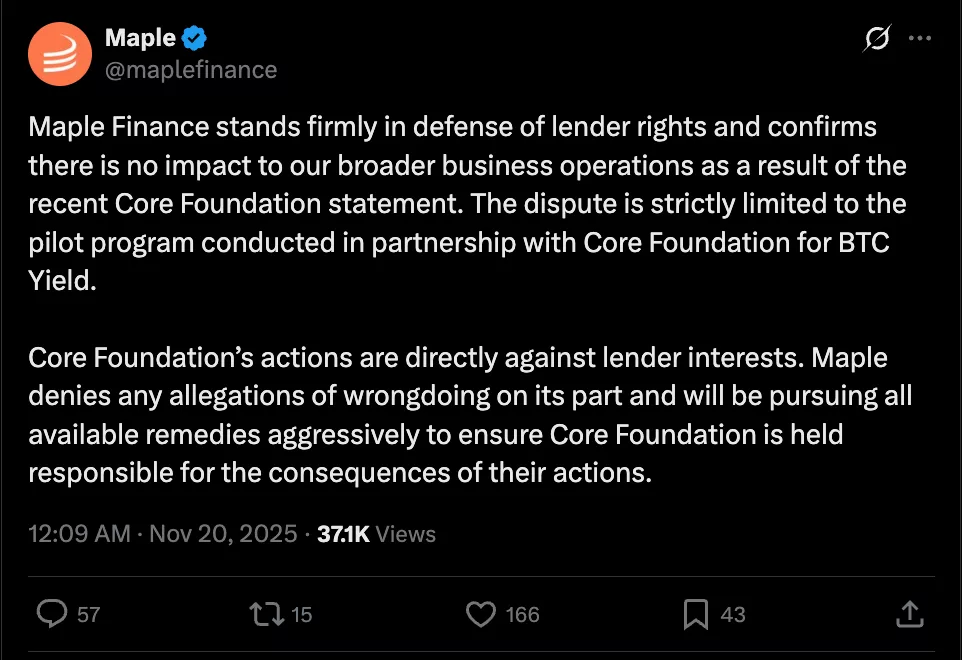Toggle repost via the retweet arrows
Image resolution: width=962 pixels, height=660 pixels.
click(x=268, y=614)
